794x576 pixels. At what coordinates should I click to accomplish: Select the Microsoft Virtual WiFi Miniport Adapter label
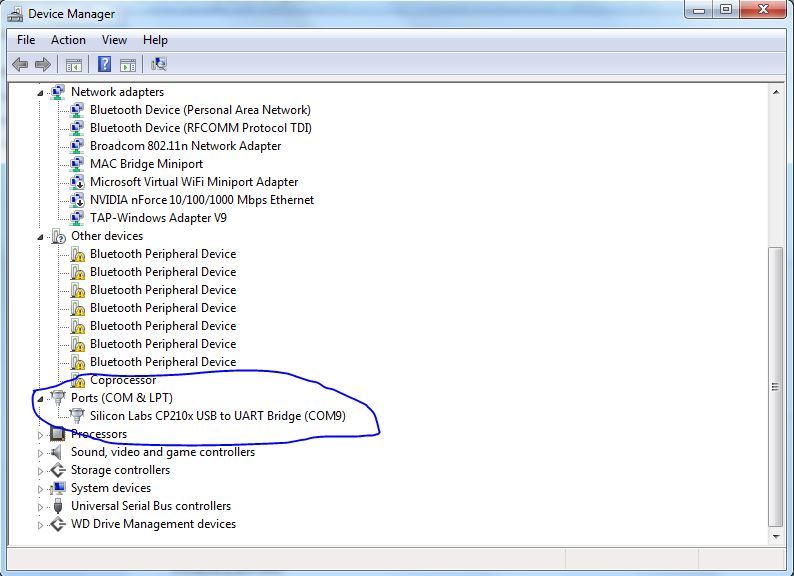pos(194,182)
